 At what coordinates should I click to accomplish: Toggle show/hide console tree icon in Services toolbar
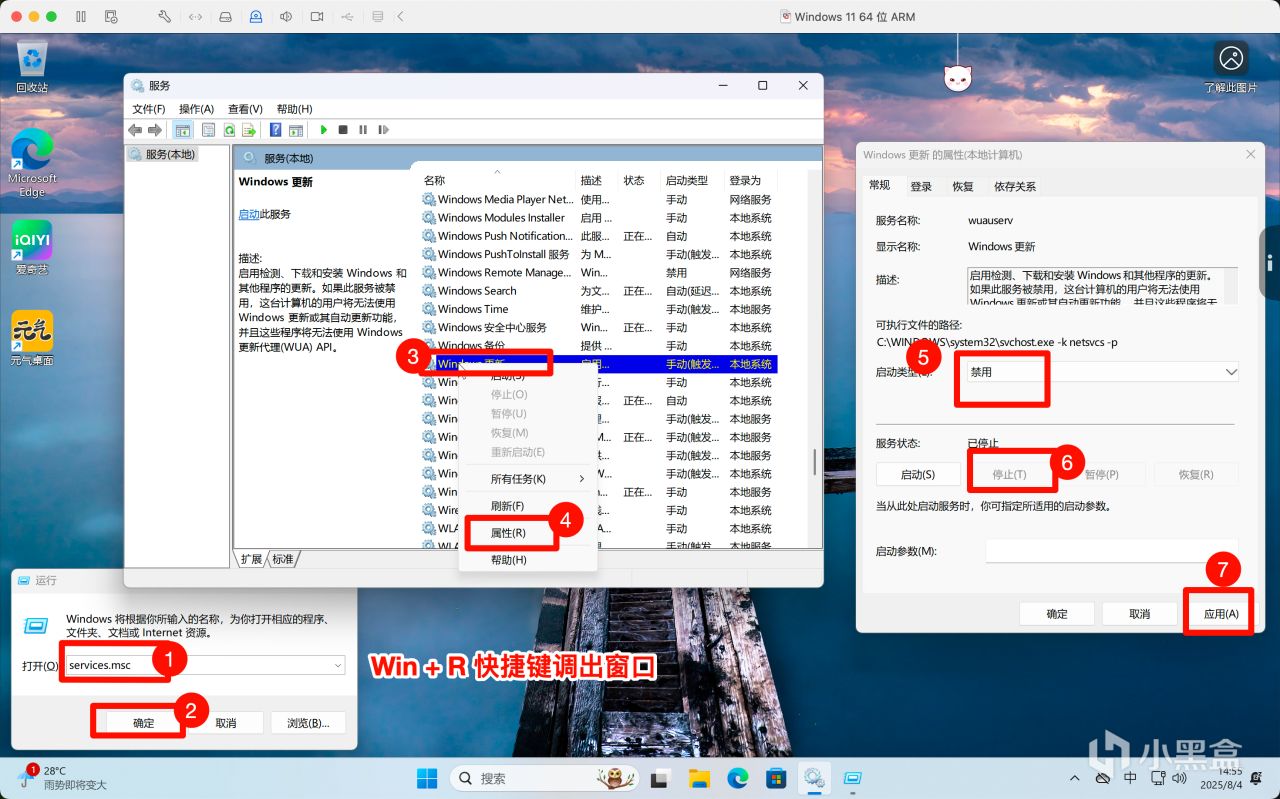click(x=183, y=130)
